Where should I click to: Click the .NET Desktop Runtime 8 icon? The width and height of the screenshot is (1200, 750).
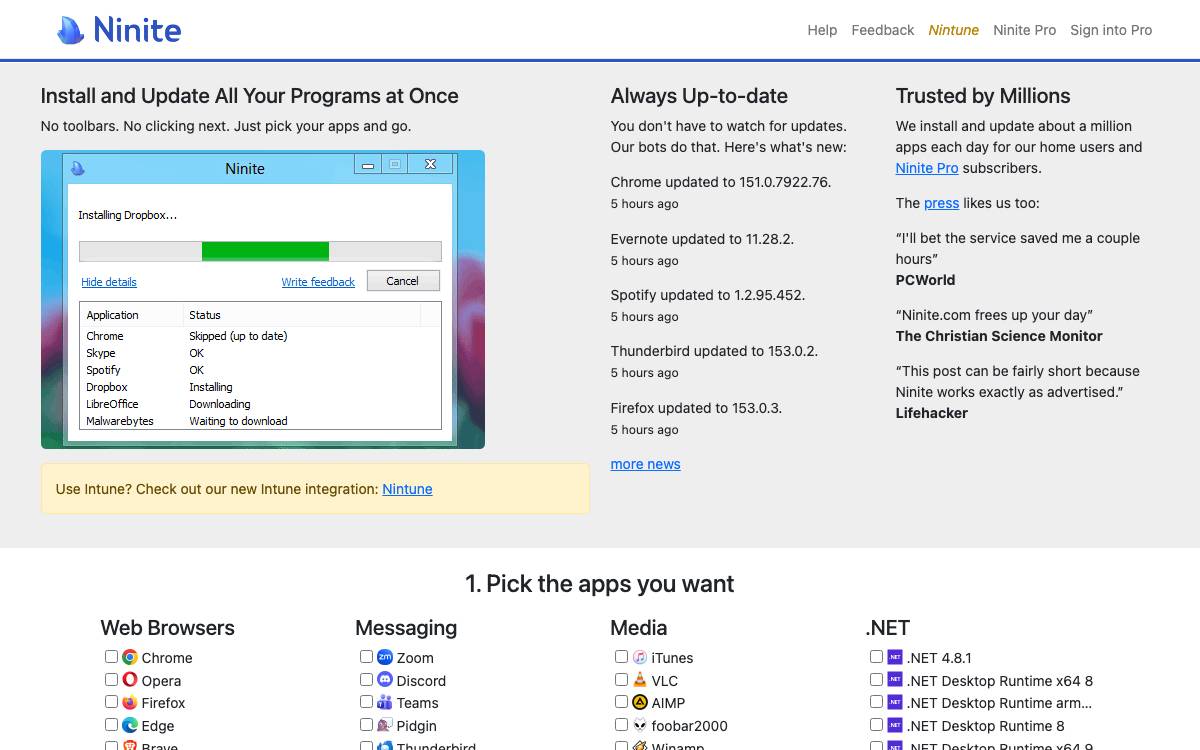pos(895,725)
